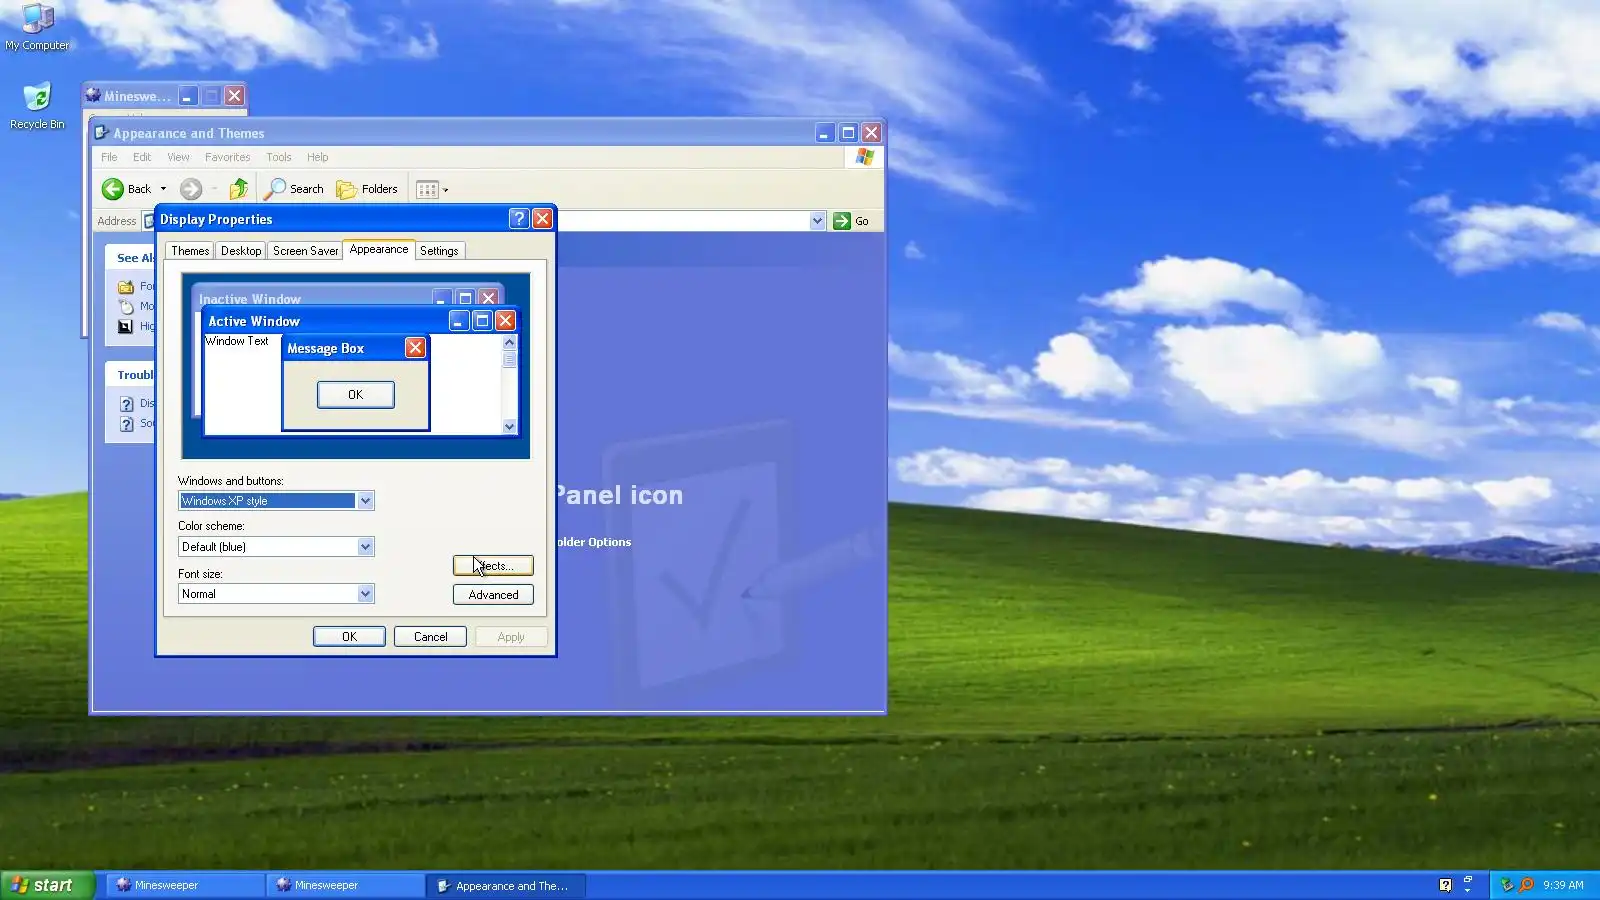Click the Minesweeper window title icon
1600x900 pixels.
93,96
